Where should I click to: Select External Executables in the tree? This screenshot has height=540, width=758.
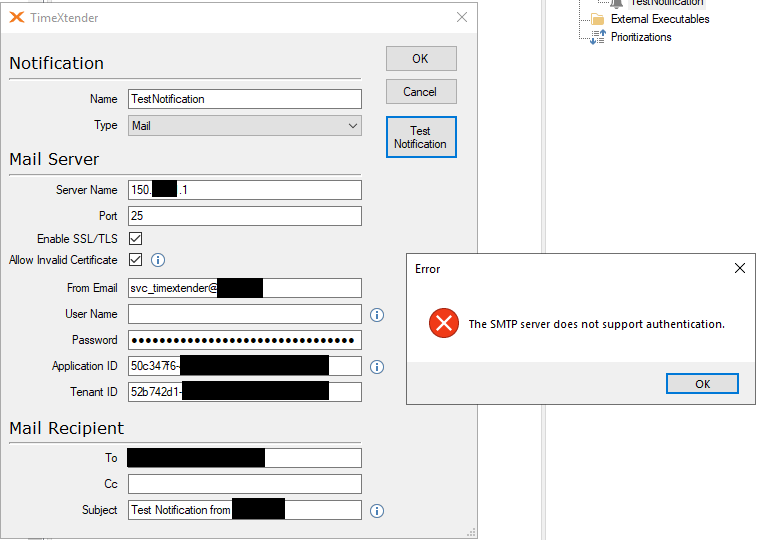(660, 19)
